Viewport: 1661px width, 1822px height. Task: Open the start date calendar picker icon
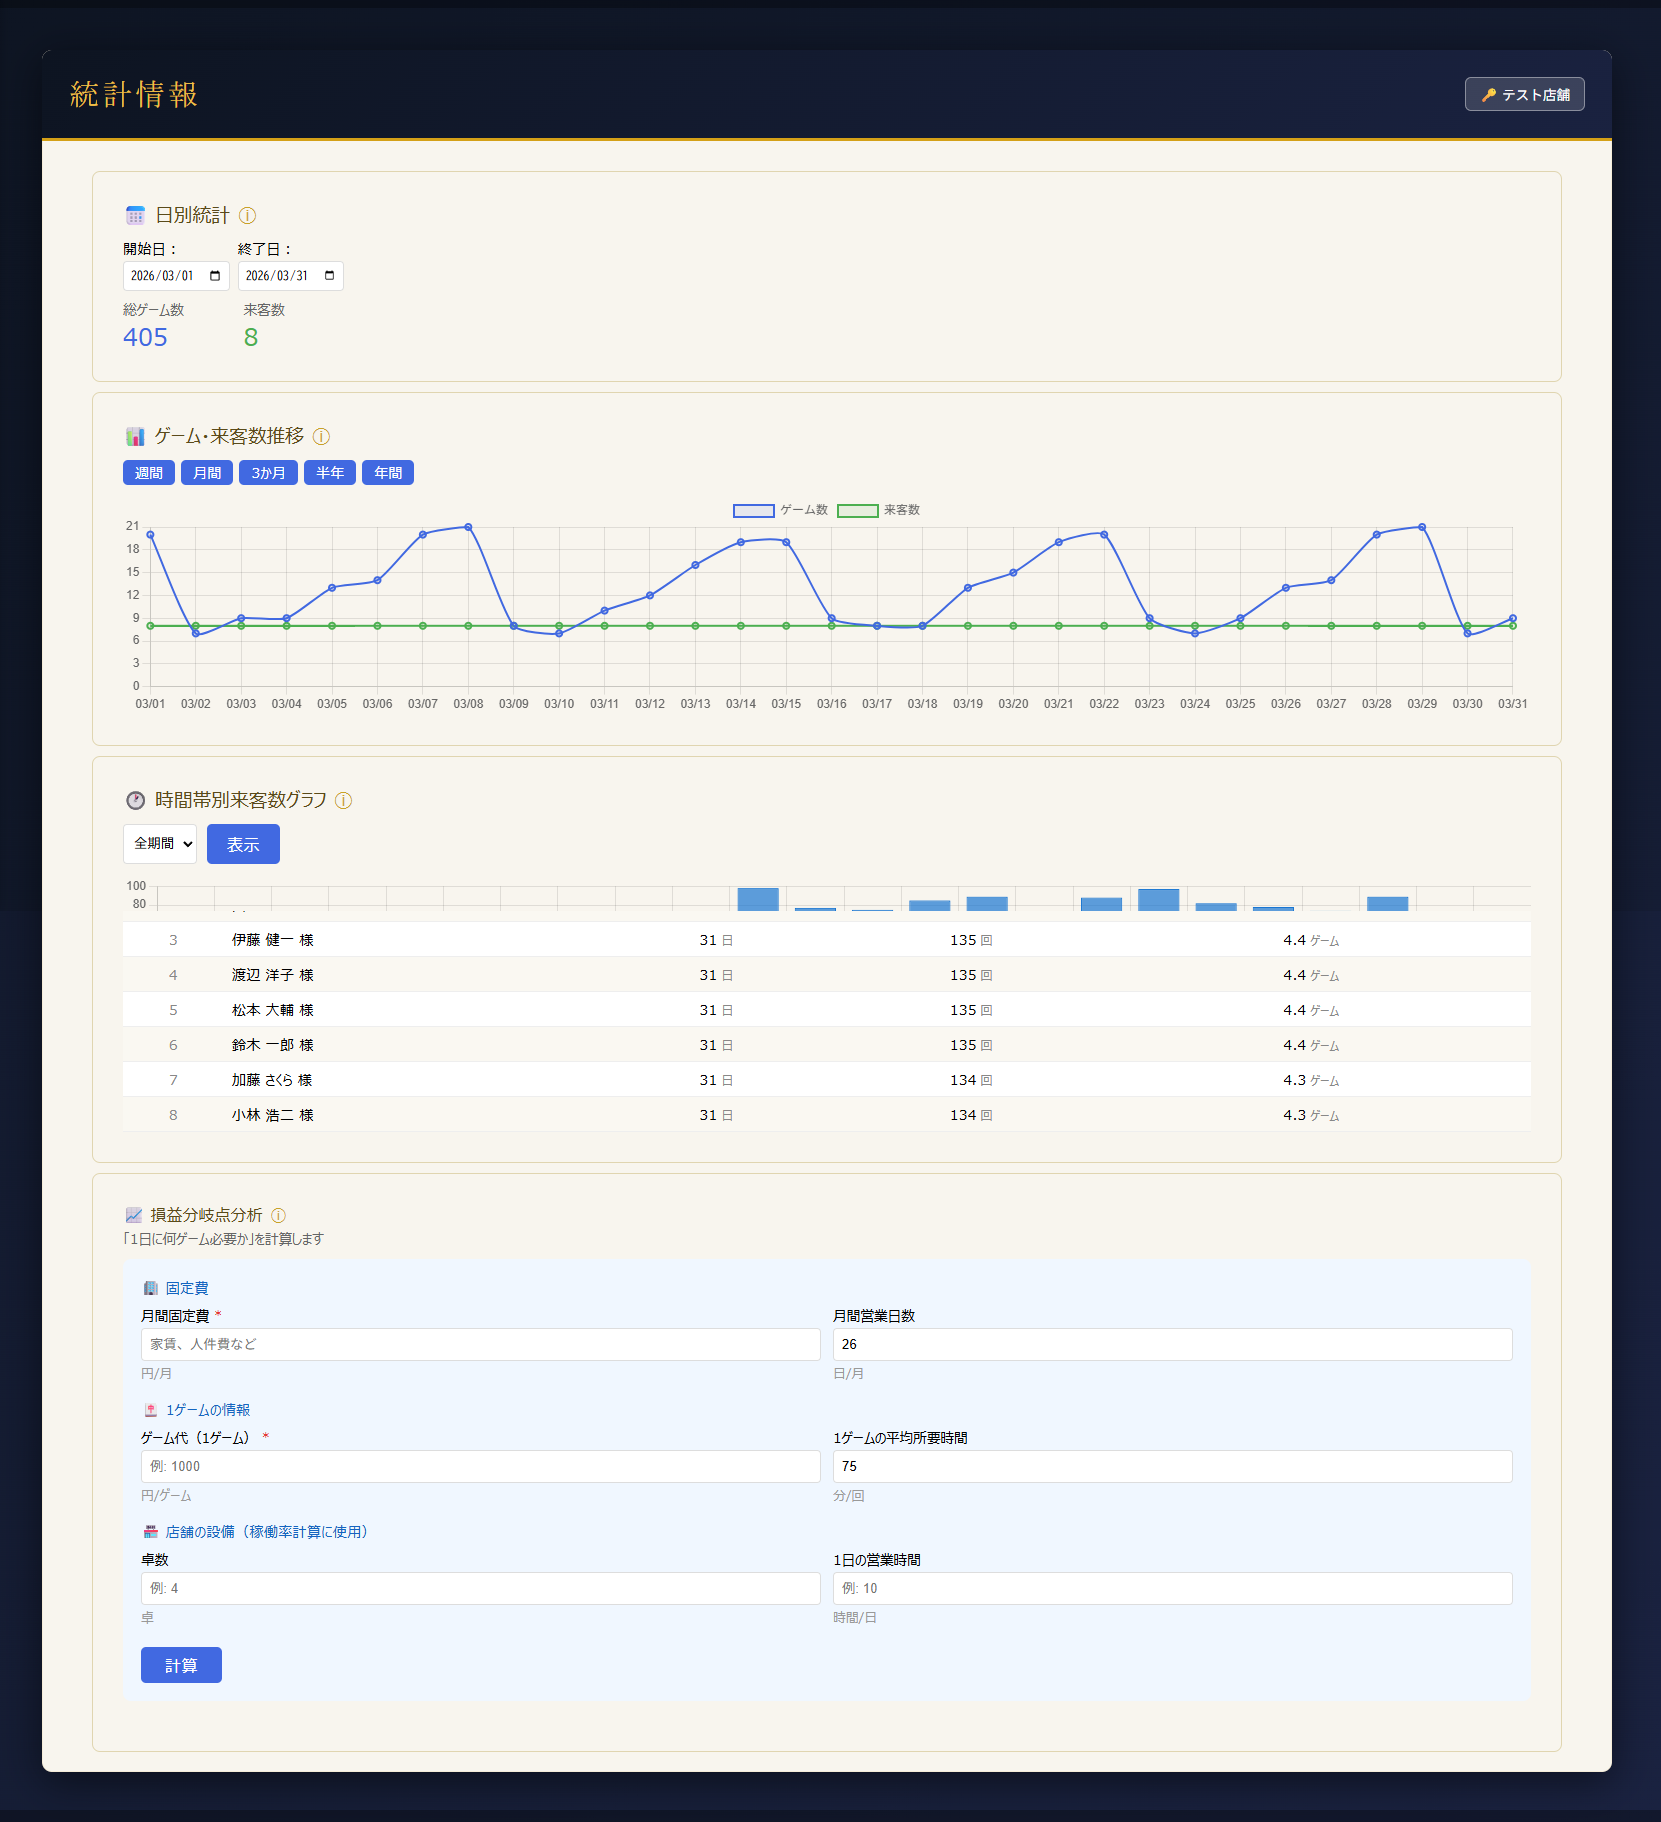(215, 276)
